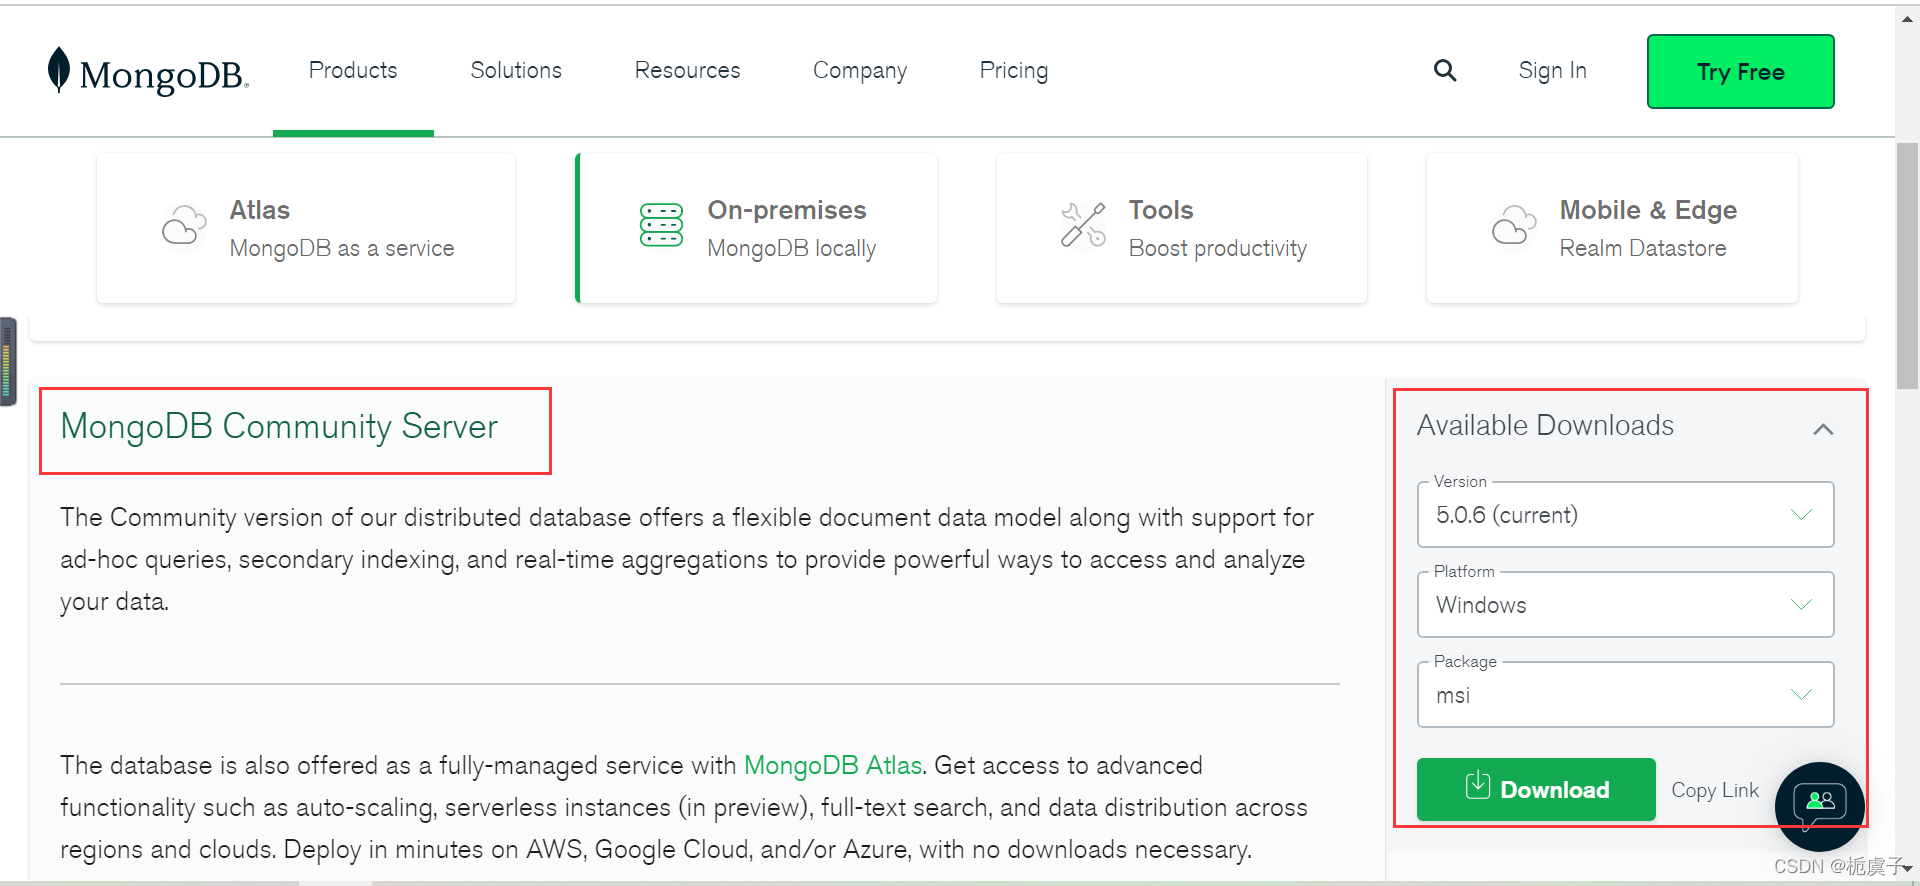Select the On-premises MongoDB locally card
The image size is (1920, 886).
pyautogui.click(x=757, y=228)
